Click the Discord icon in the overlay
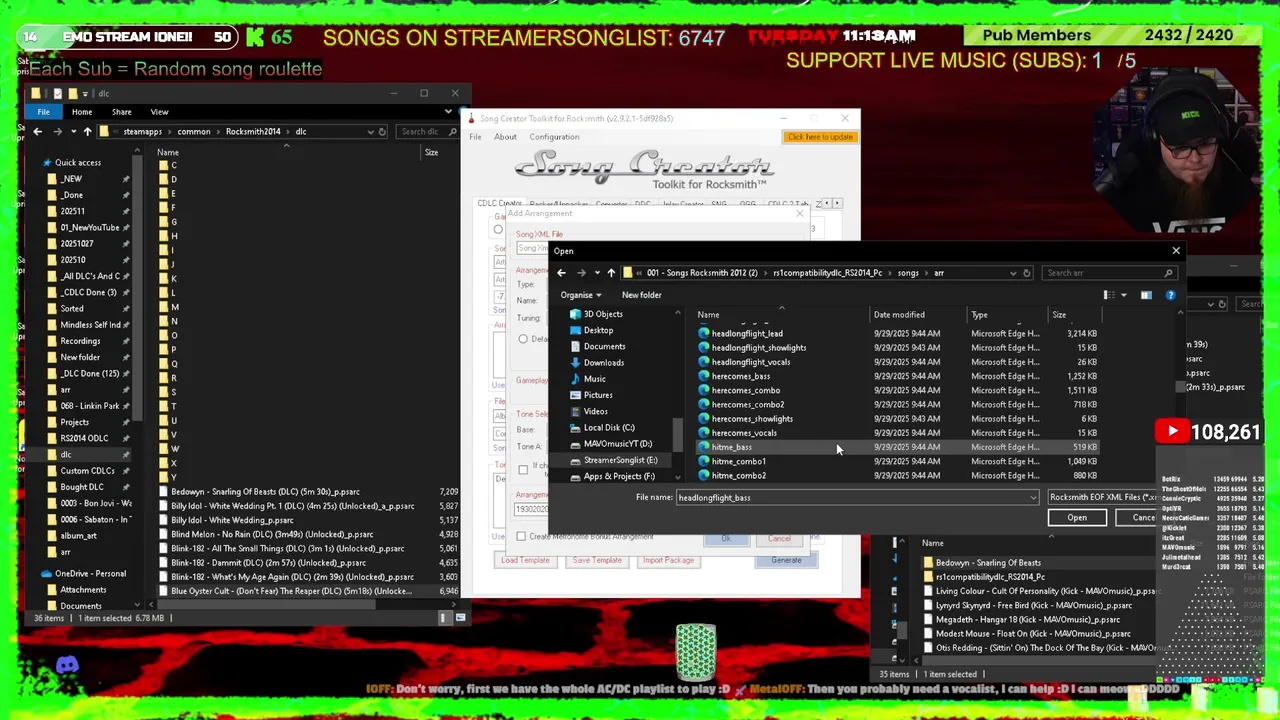Viewport: 1280px width, 720px height. click(67, 665)
